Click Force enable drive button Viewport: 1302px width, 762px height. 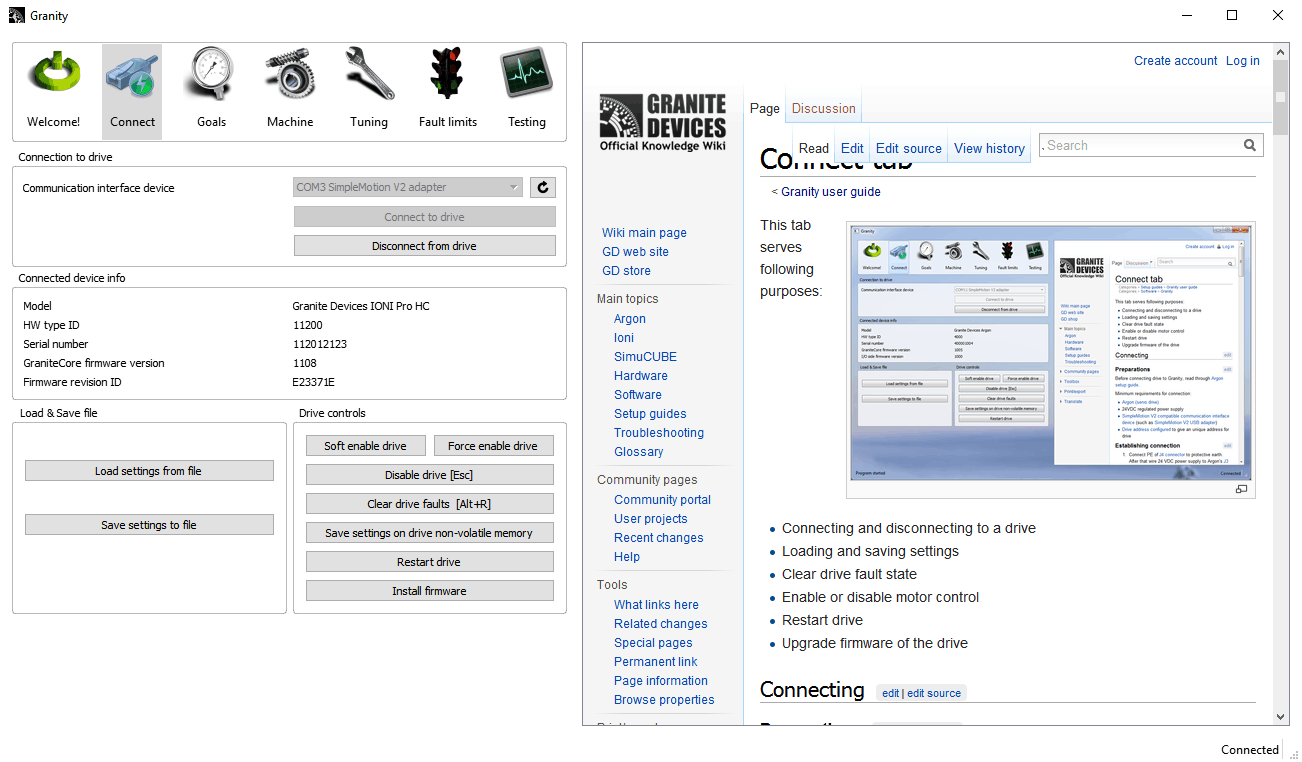pyautogui.click(x=493, y=446)
